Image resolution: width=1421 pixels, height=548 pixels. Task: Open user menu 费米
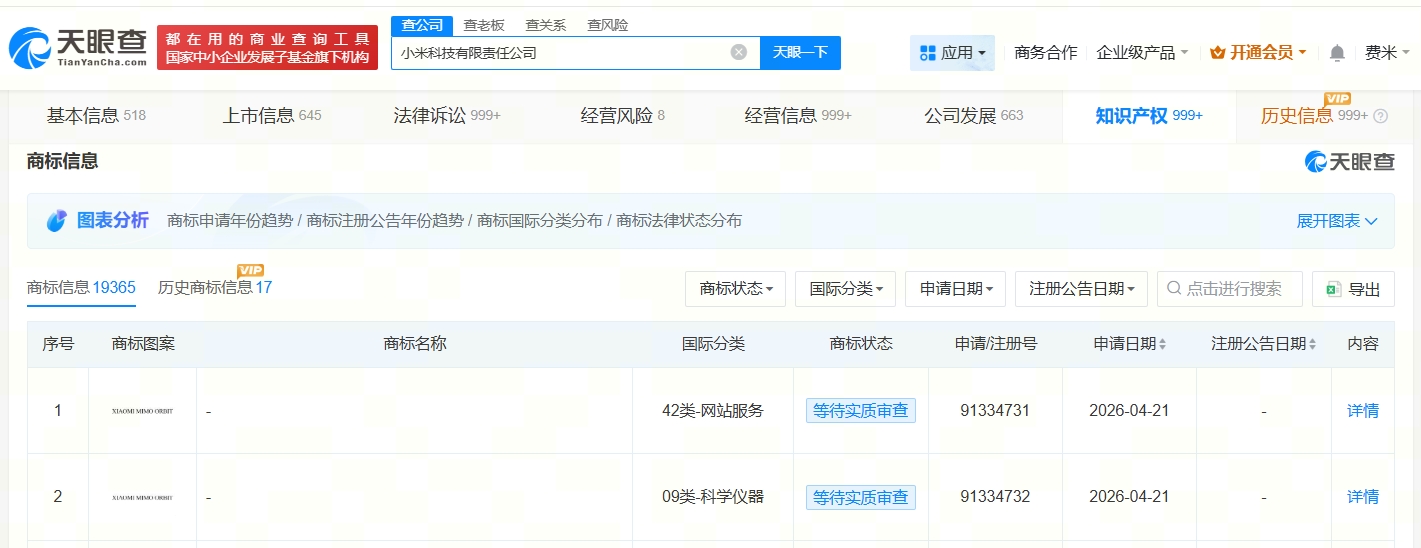click(1388, 52)
